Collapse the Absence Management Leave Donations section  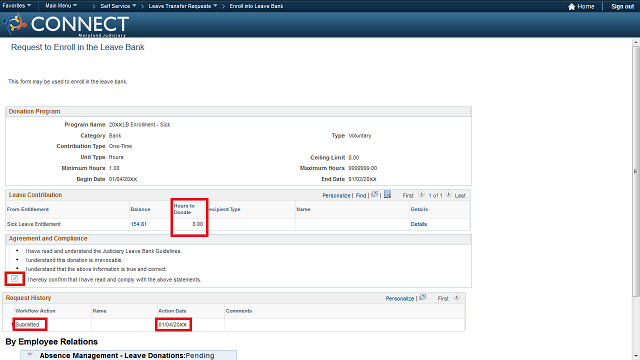[x=29, y=355]
